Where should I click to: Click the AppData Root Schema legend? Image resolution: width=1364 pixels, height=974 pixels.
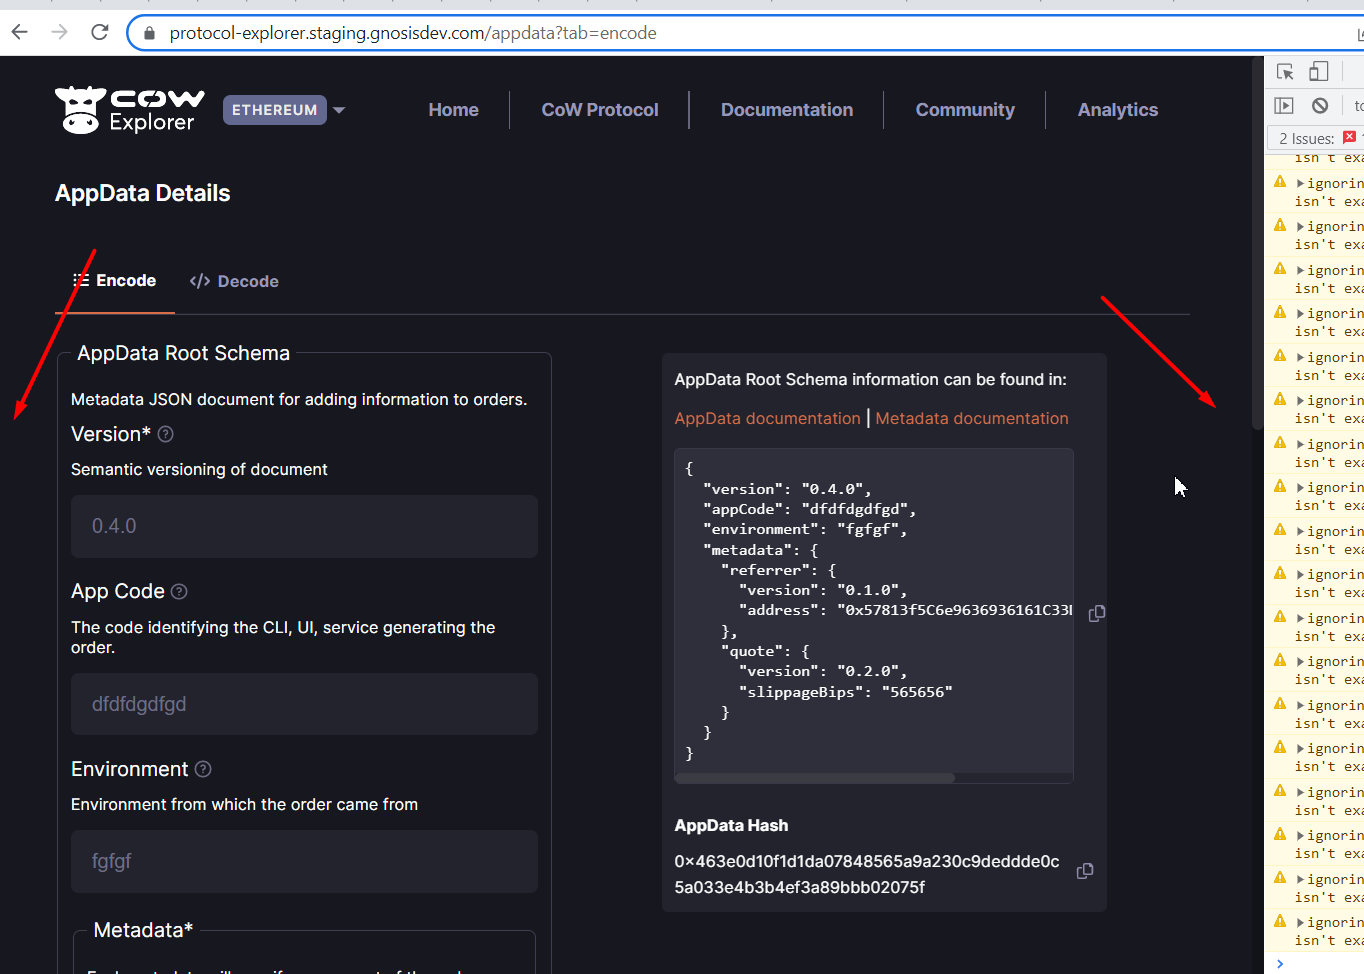[184, 353]
